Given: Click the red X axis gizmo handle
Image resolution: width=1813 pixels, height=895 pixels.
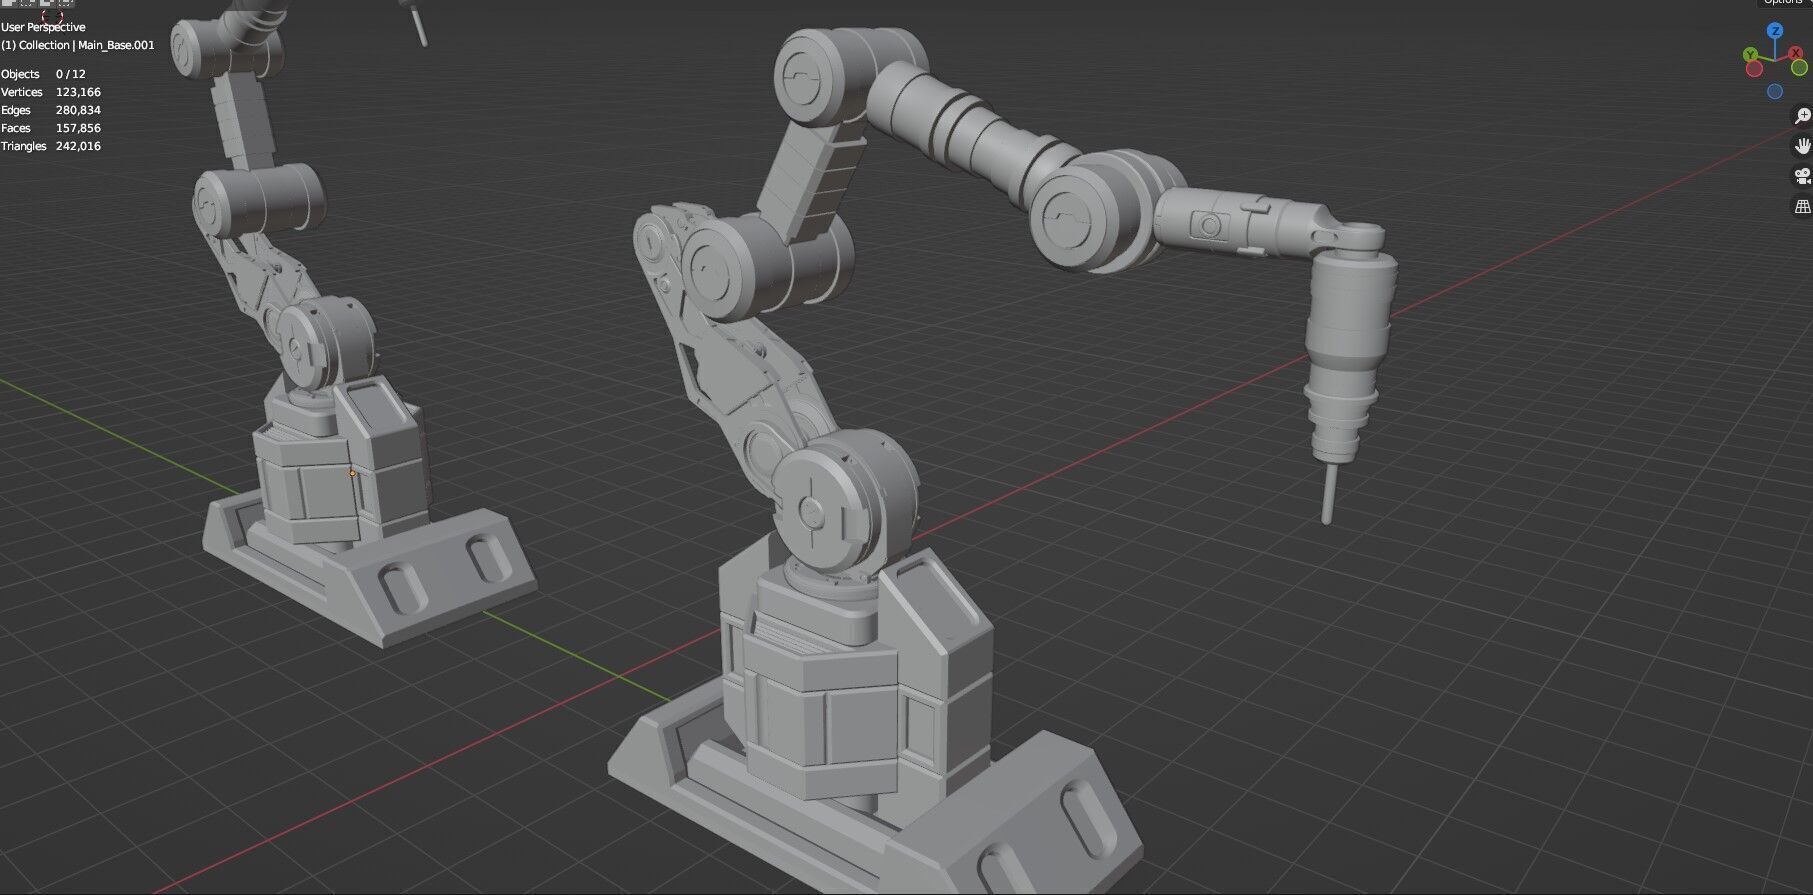Looking at the screenshot, I should tap(1796, 53).
